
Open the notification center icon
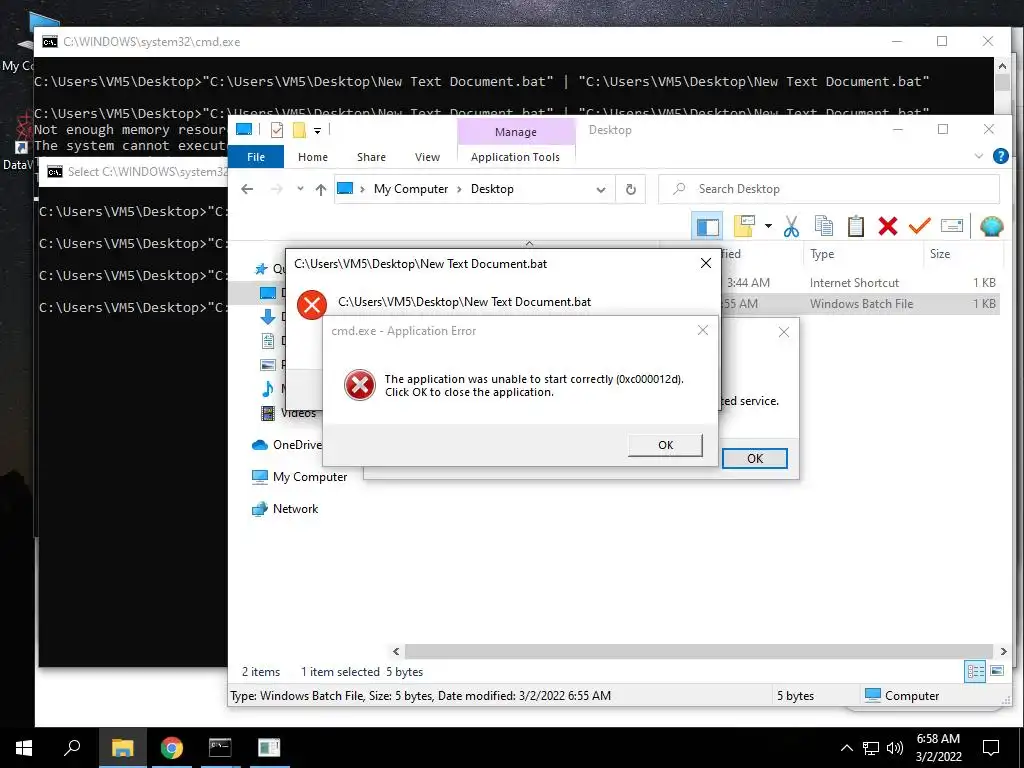(991, 748)
